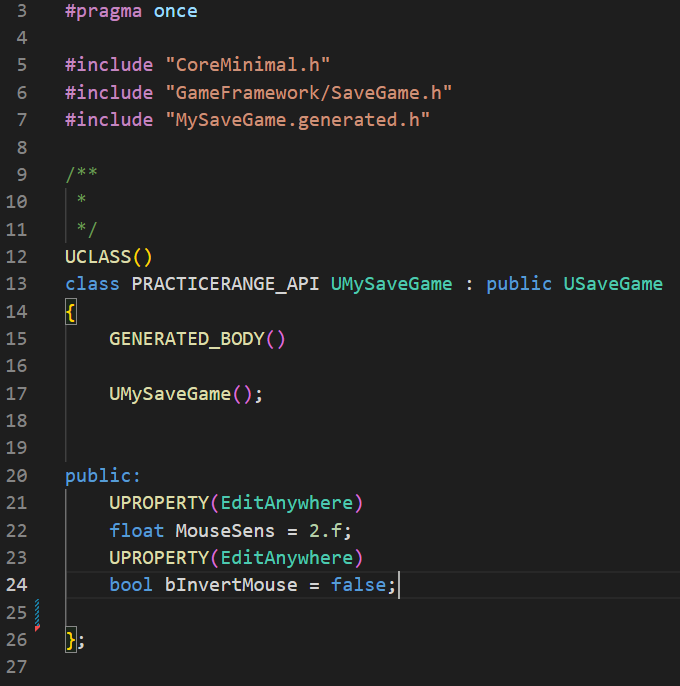The height and width of the screenshot is (686, 680).
Task: Click the PRACTICERANGE_API macro
Action: pos(225,284)
